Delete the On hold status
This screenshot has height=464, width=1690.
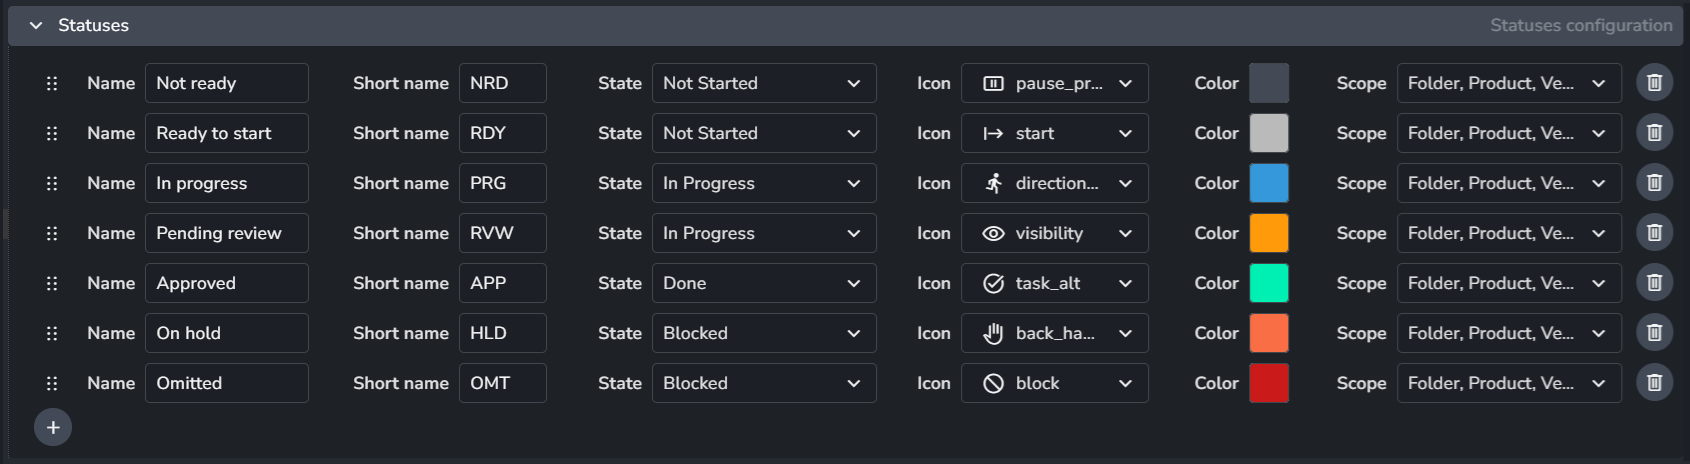[x=1654, y=333]
